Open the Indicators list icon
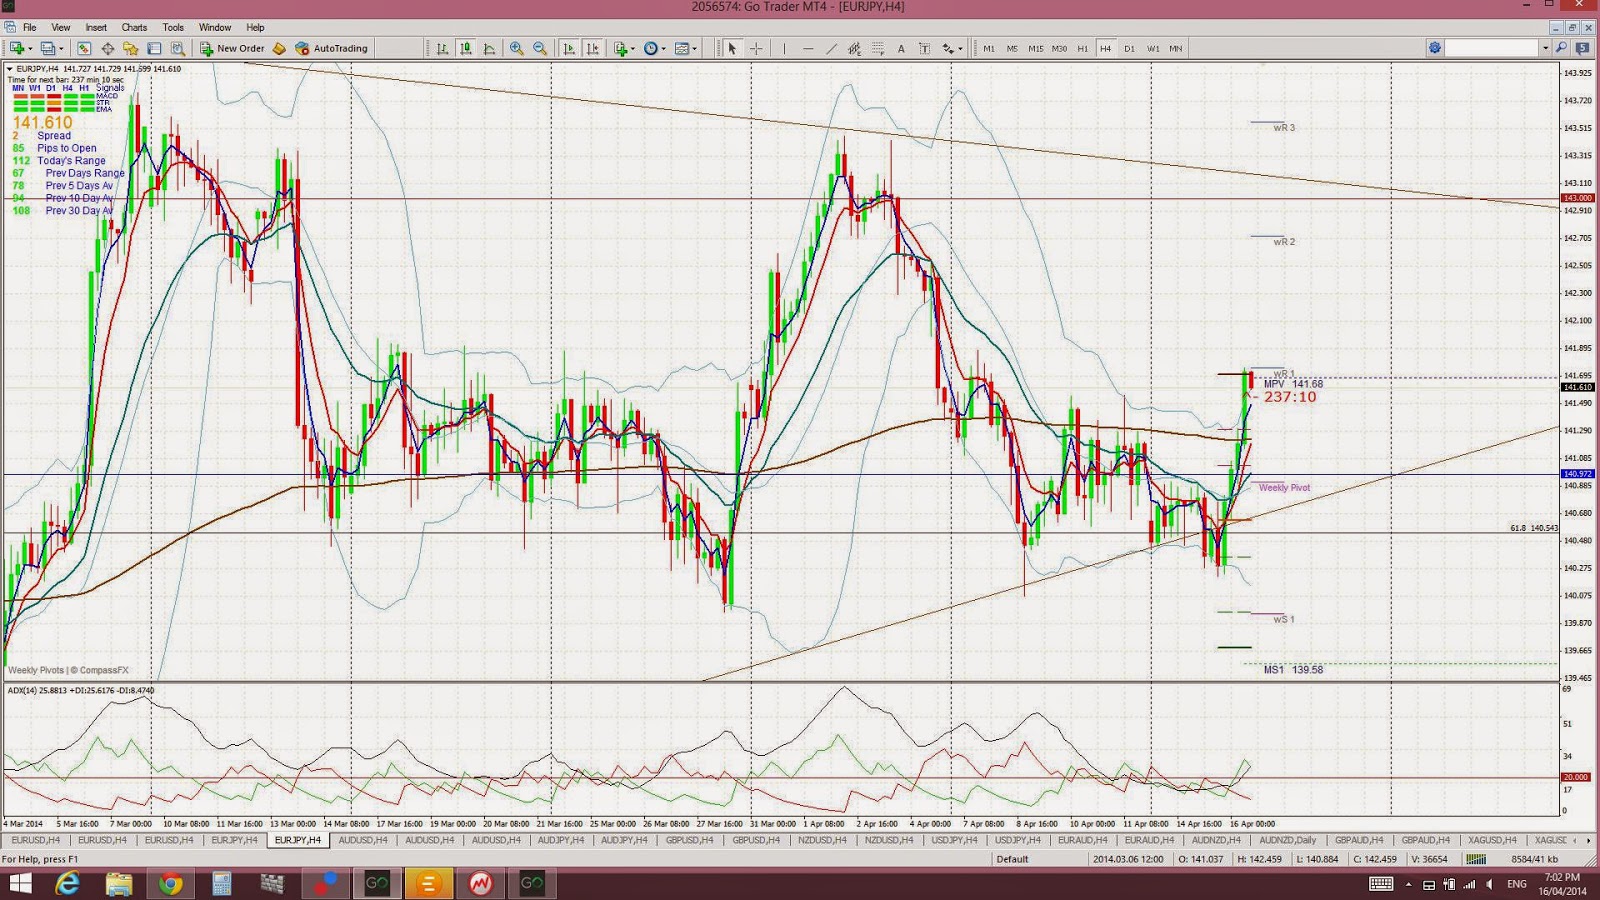This screenshot has width=1600, height=900. click(621, 48)
